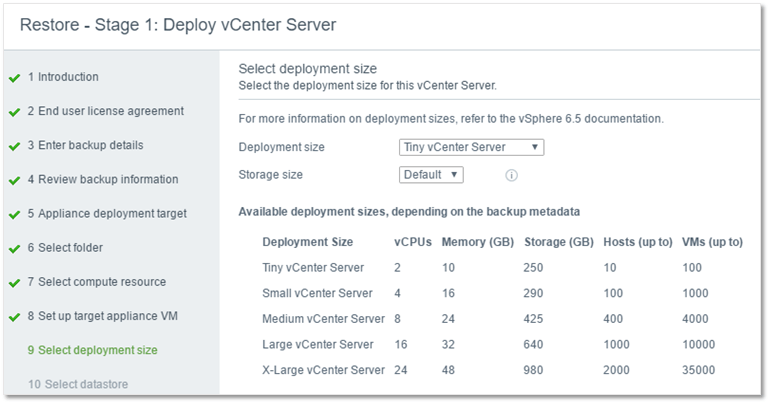Click green checkmark next to Select folder

point(15,249)
